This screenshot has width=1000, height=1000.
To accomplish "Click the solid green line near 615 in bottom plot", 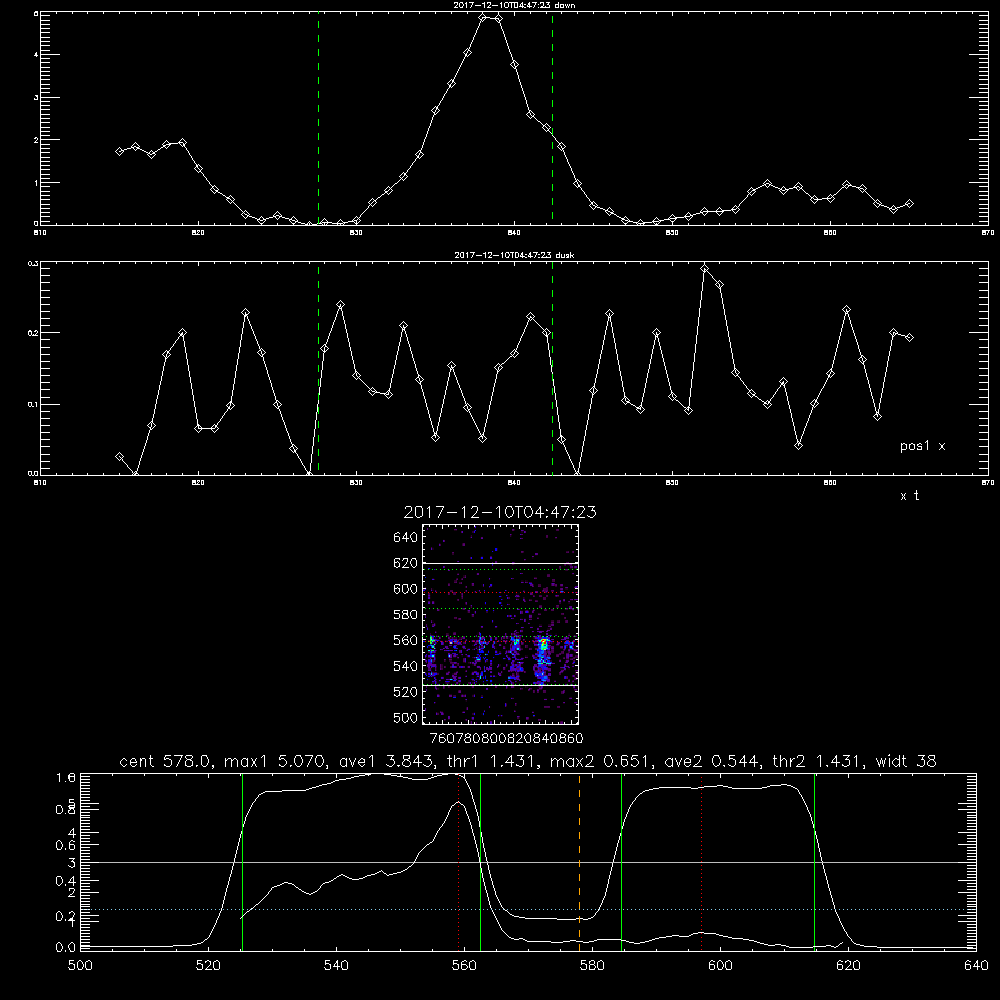I will [x=814, y=861].
